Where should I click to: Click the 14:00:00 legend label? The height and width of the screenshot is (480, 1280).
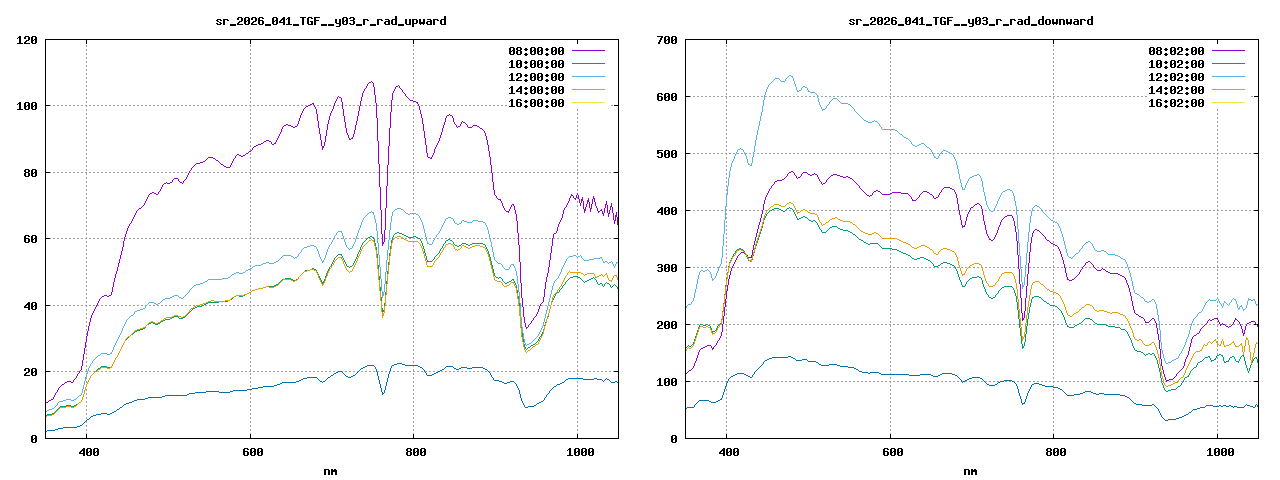pos(536,90)
